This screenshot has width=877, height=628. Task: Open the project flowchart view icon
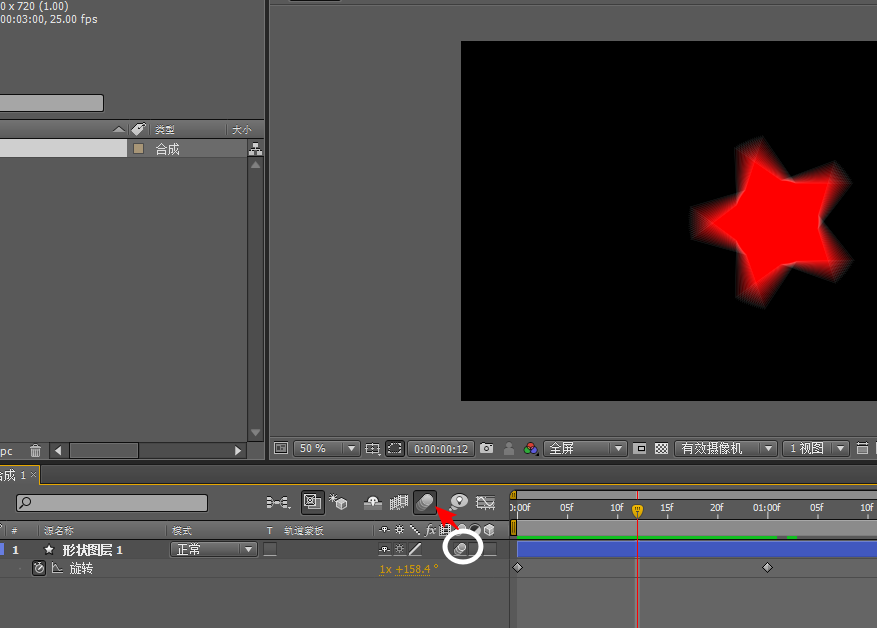coord(255,149)
